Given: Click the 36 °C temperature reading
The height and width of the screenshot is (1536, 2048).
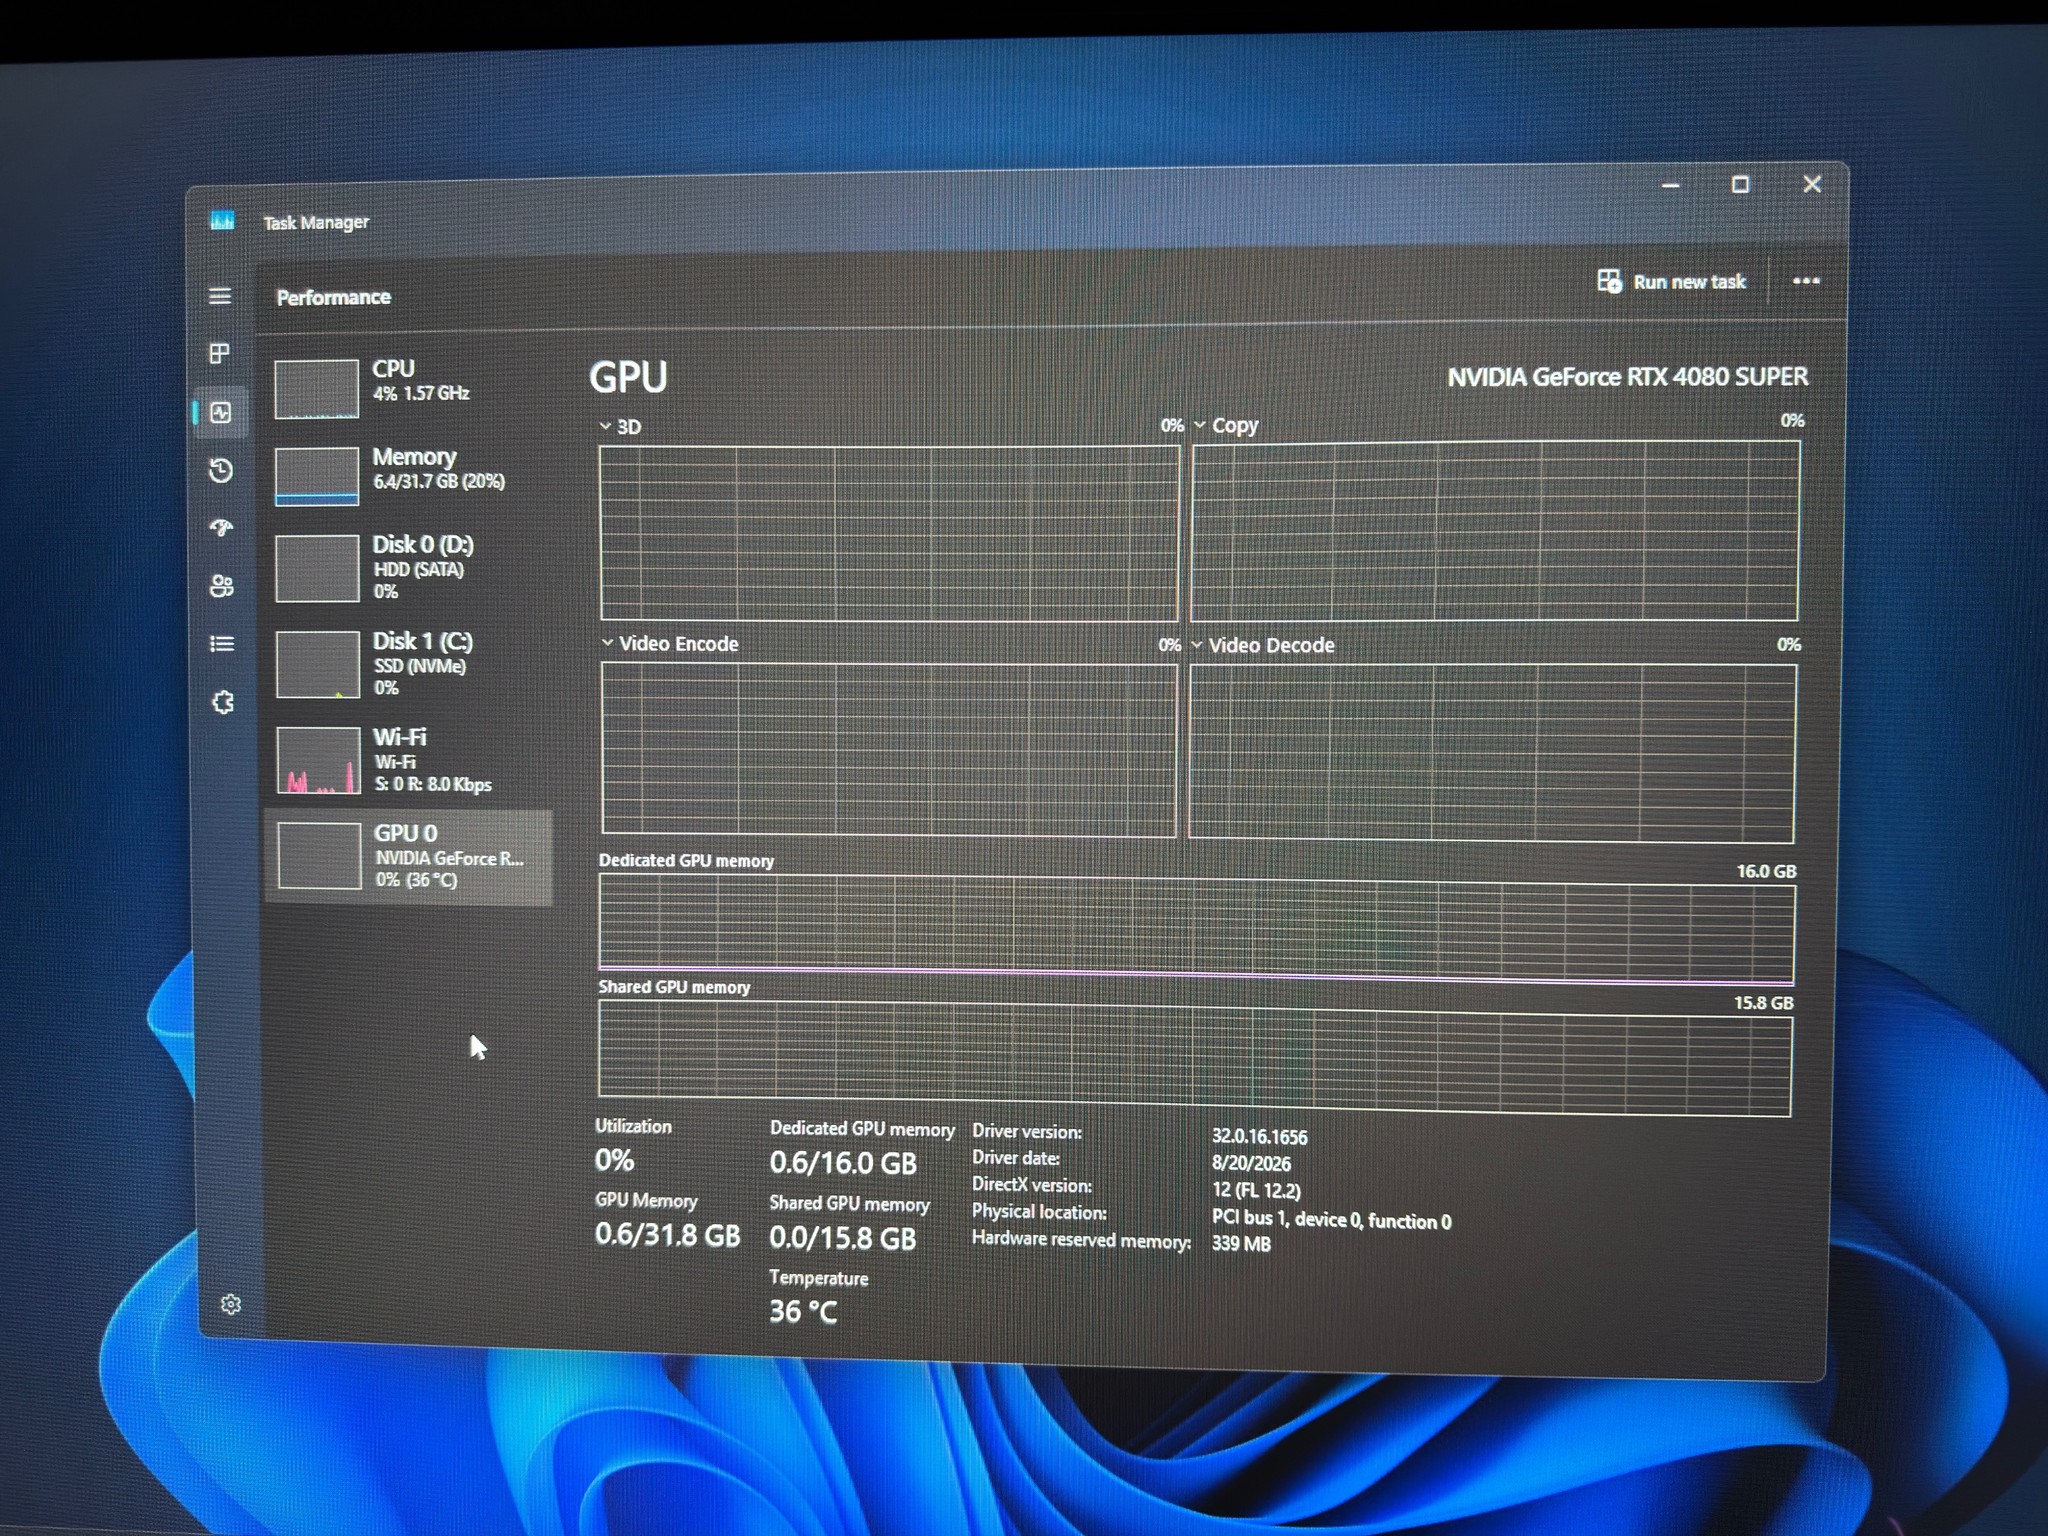Looking at the screenshot, I should click(803, 1311).
